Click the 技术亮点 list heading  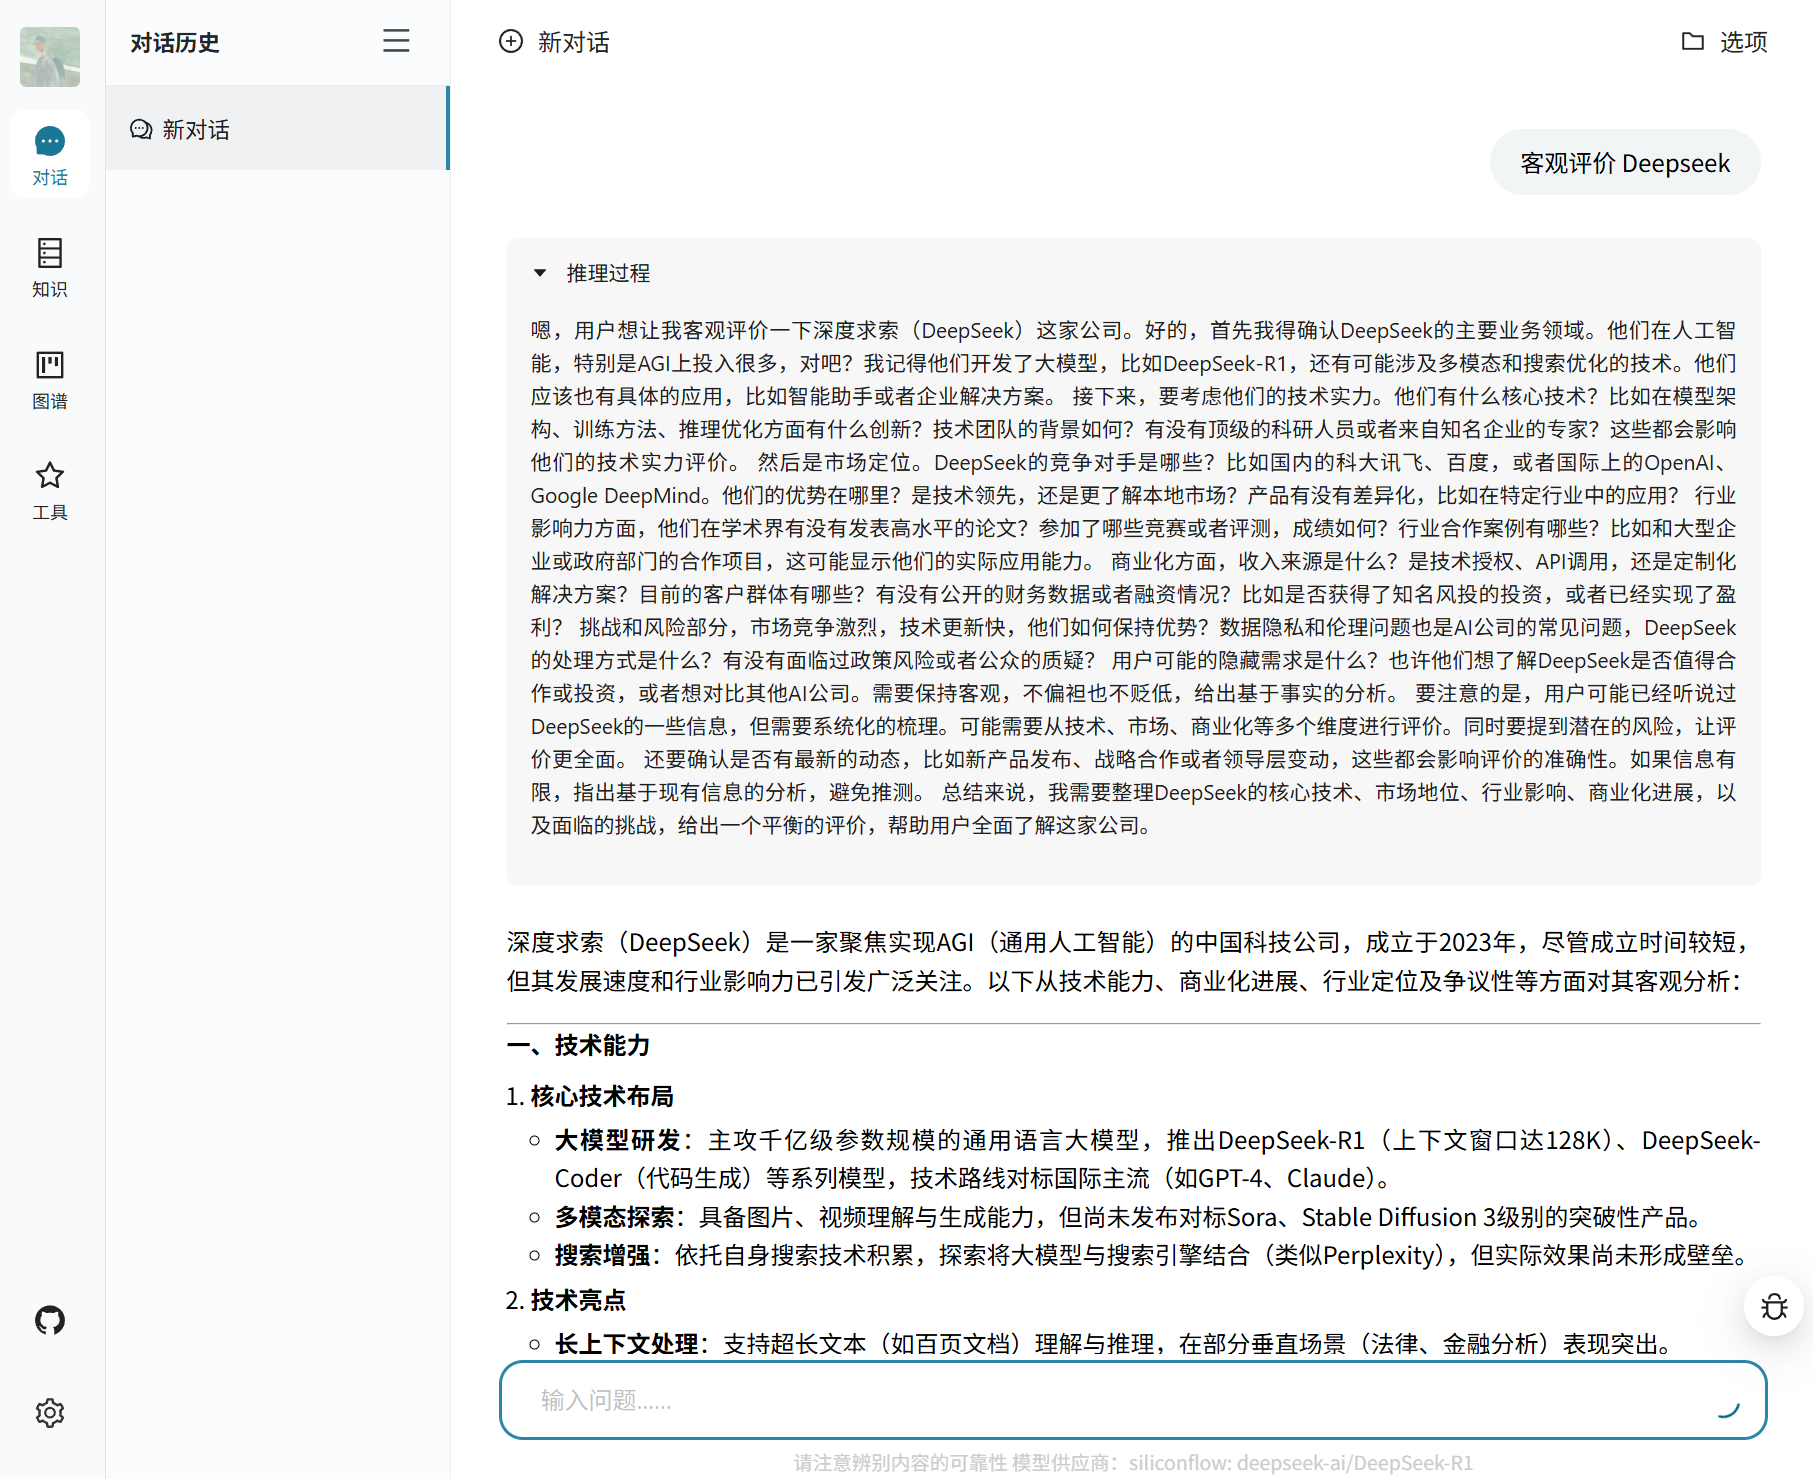click(x=578, y=1301)
